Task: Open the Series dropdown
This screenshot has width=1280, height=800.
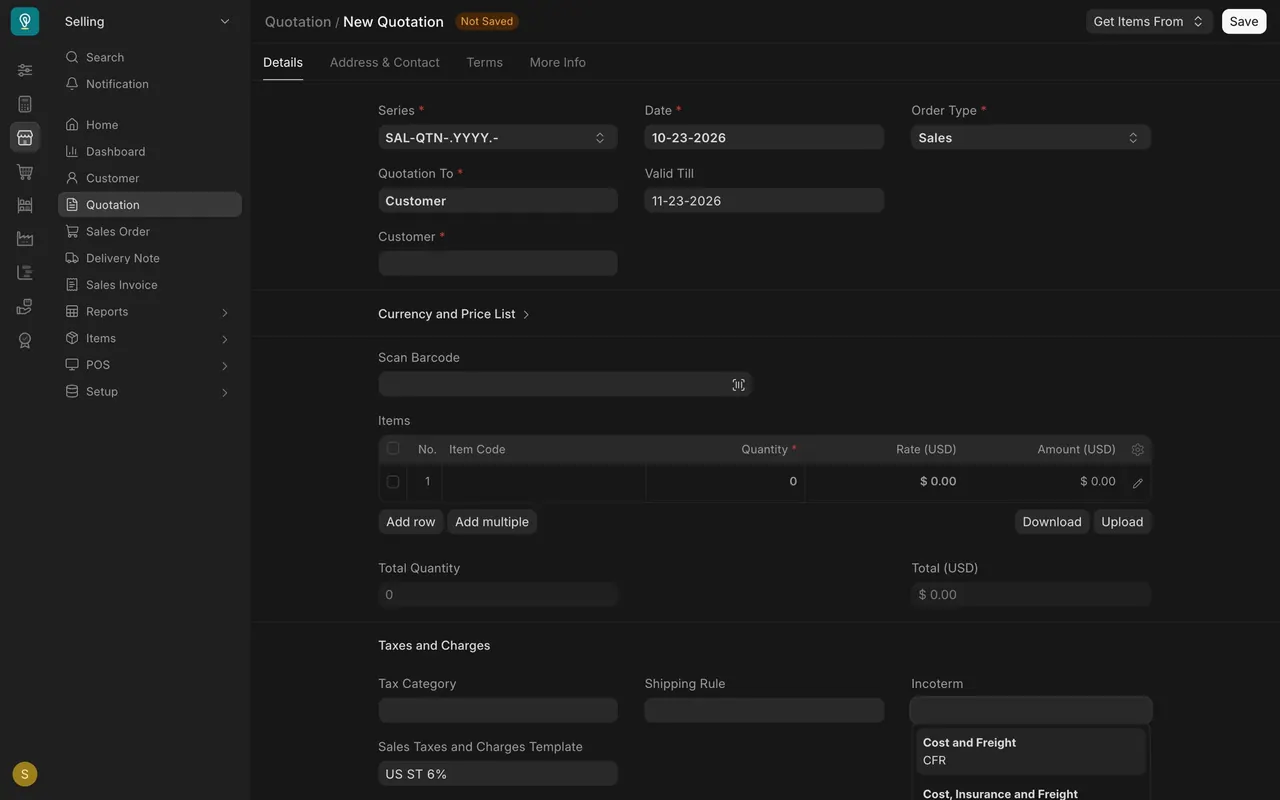Action: point(498,138)
